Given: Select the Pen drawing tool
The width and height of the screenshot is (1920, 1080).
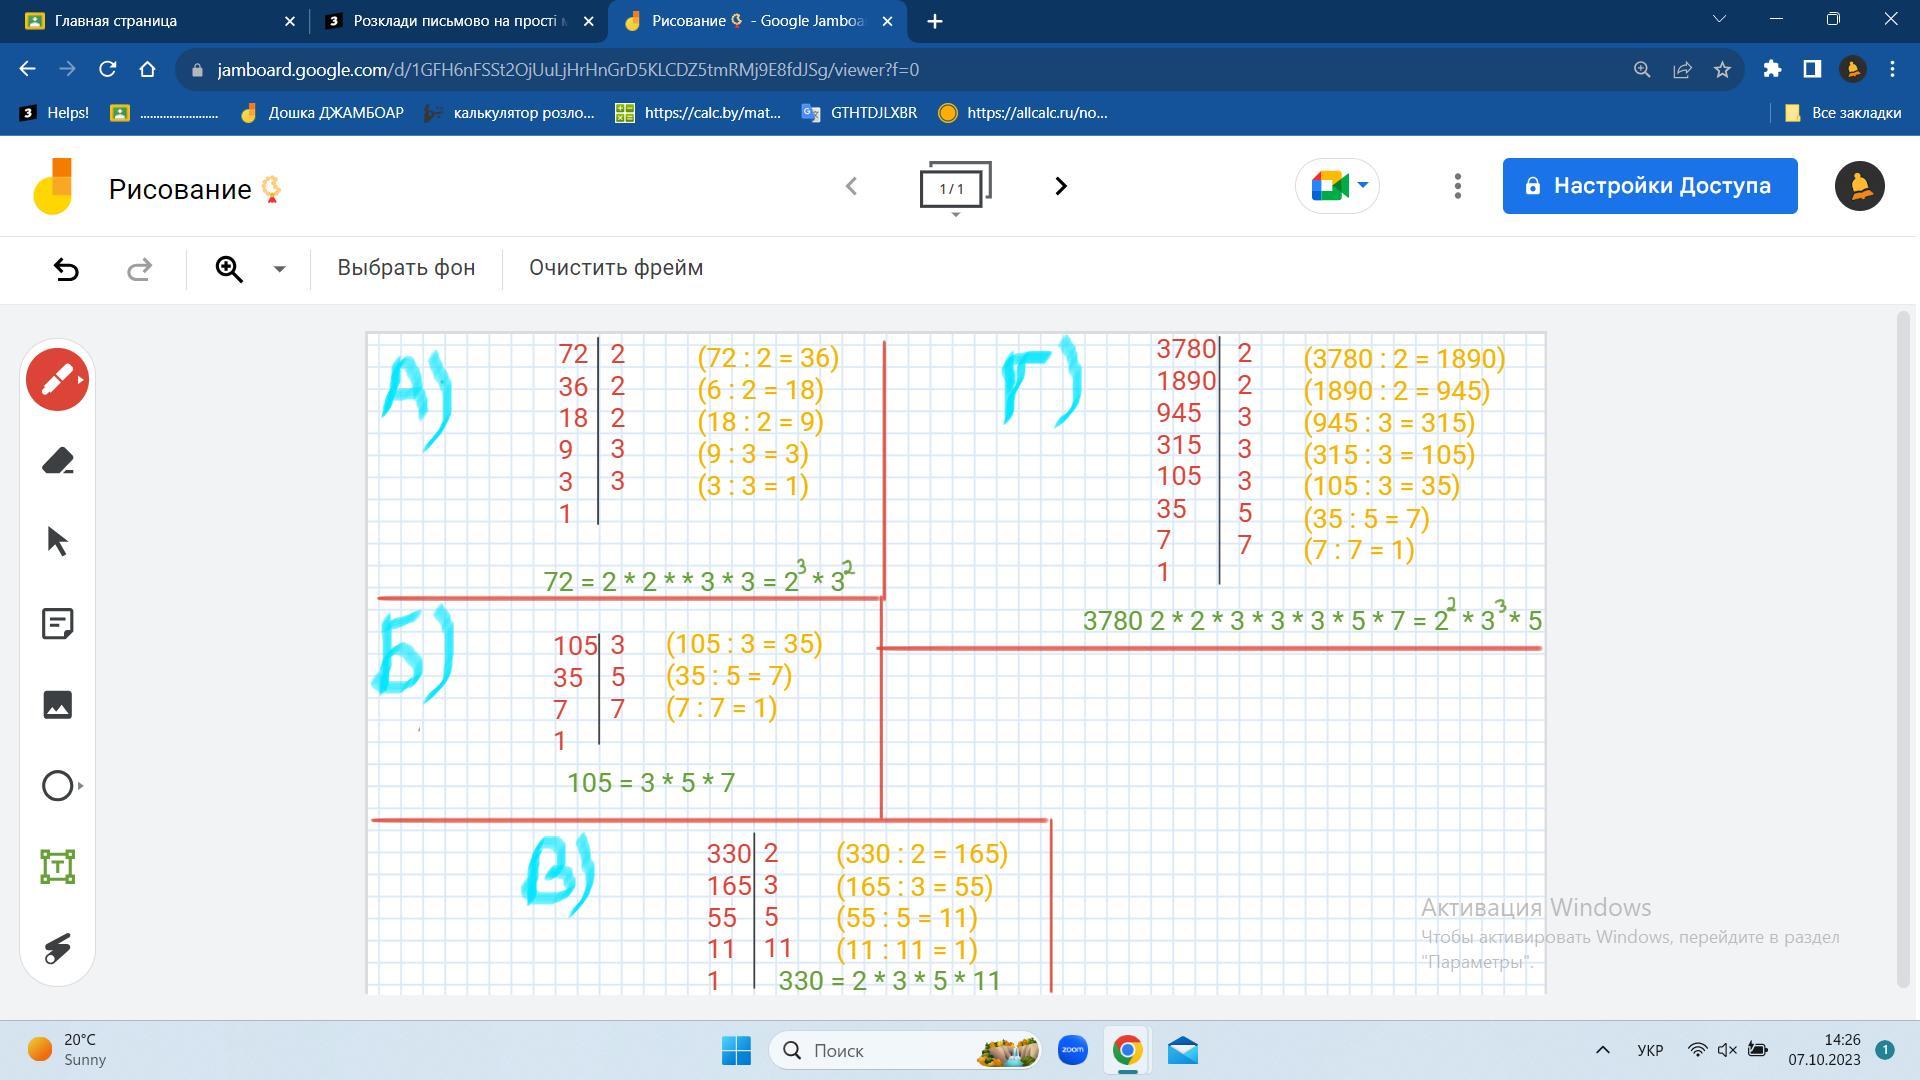Looking at the screenshot, I should 57,380.
